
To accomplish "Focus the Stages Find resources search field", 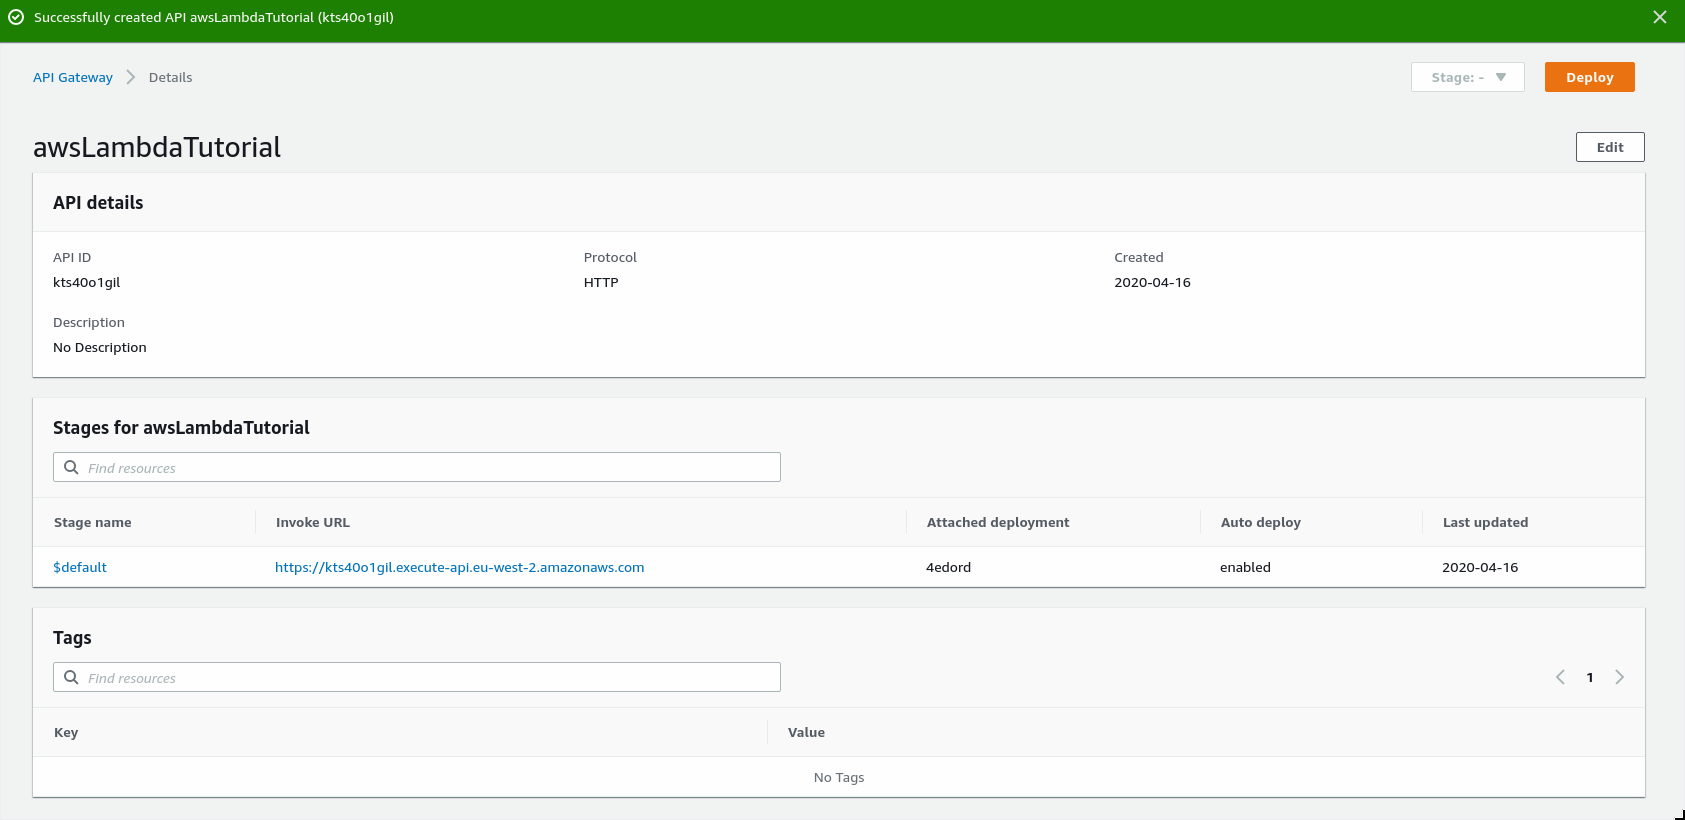I will [417, 467].
